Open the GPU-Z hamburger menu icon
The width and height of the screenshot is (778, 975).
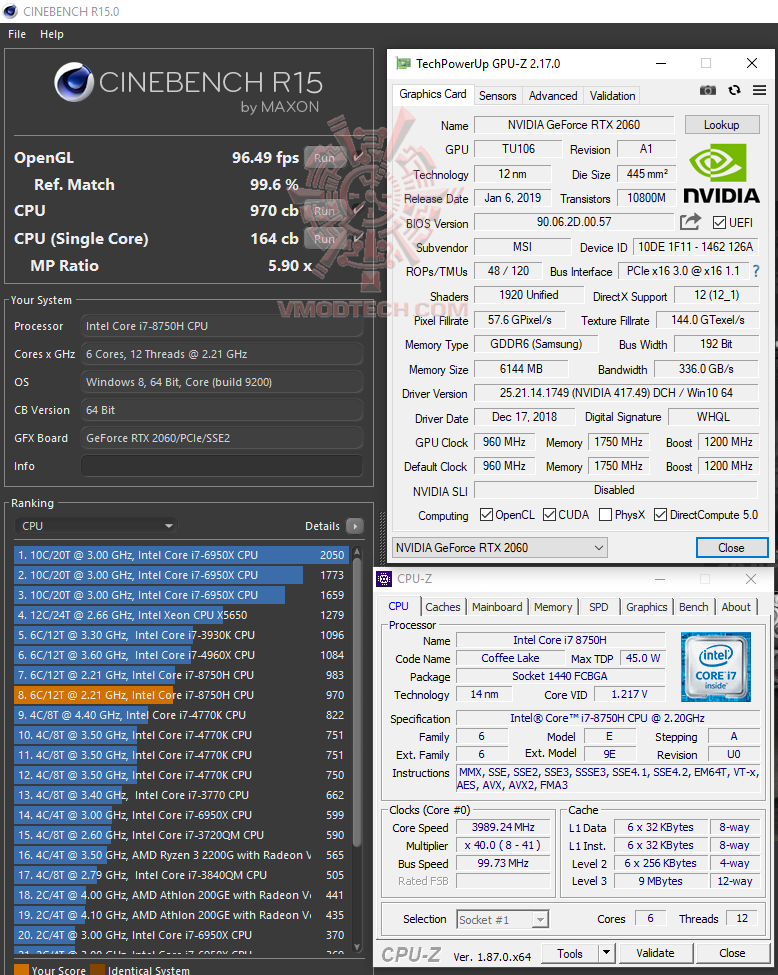coord(759,90)
